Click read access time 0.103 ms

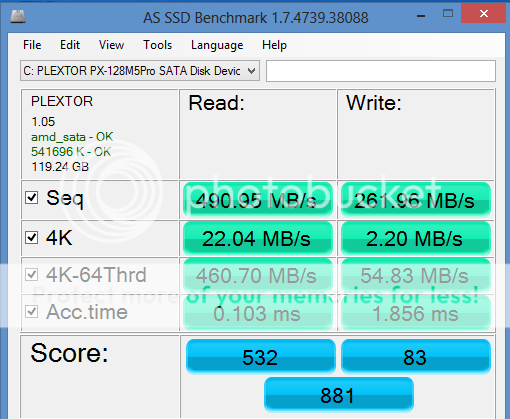pos(258,313)
